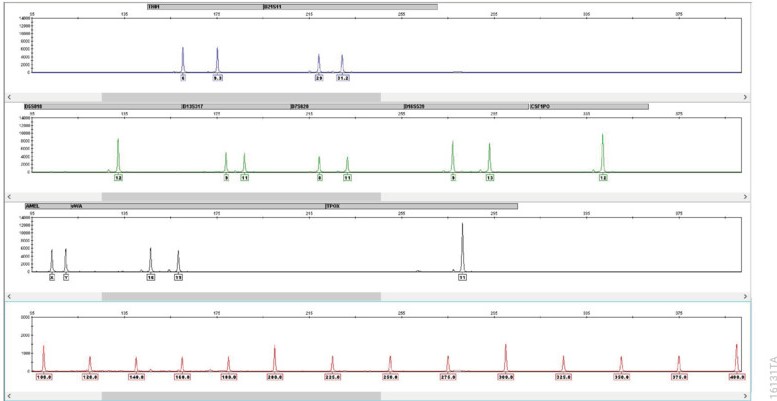Select the D21S11 locus header bar

point(348,6)
